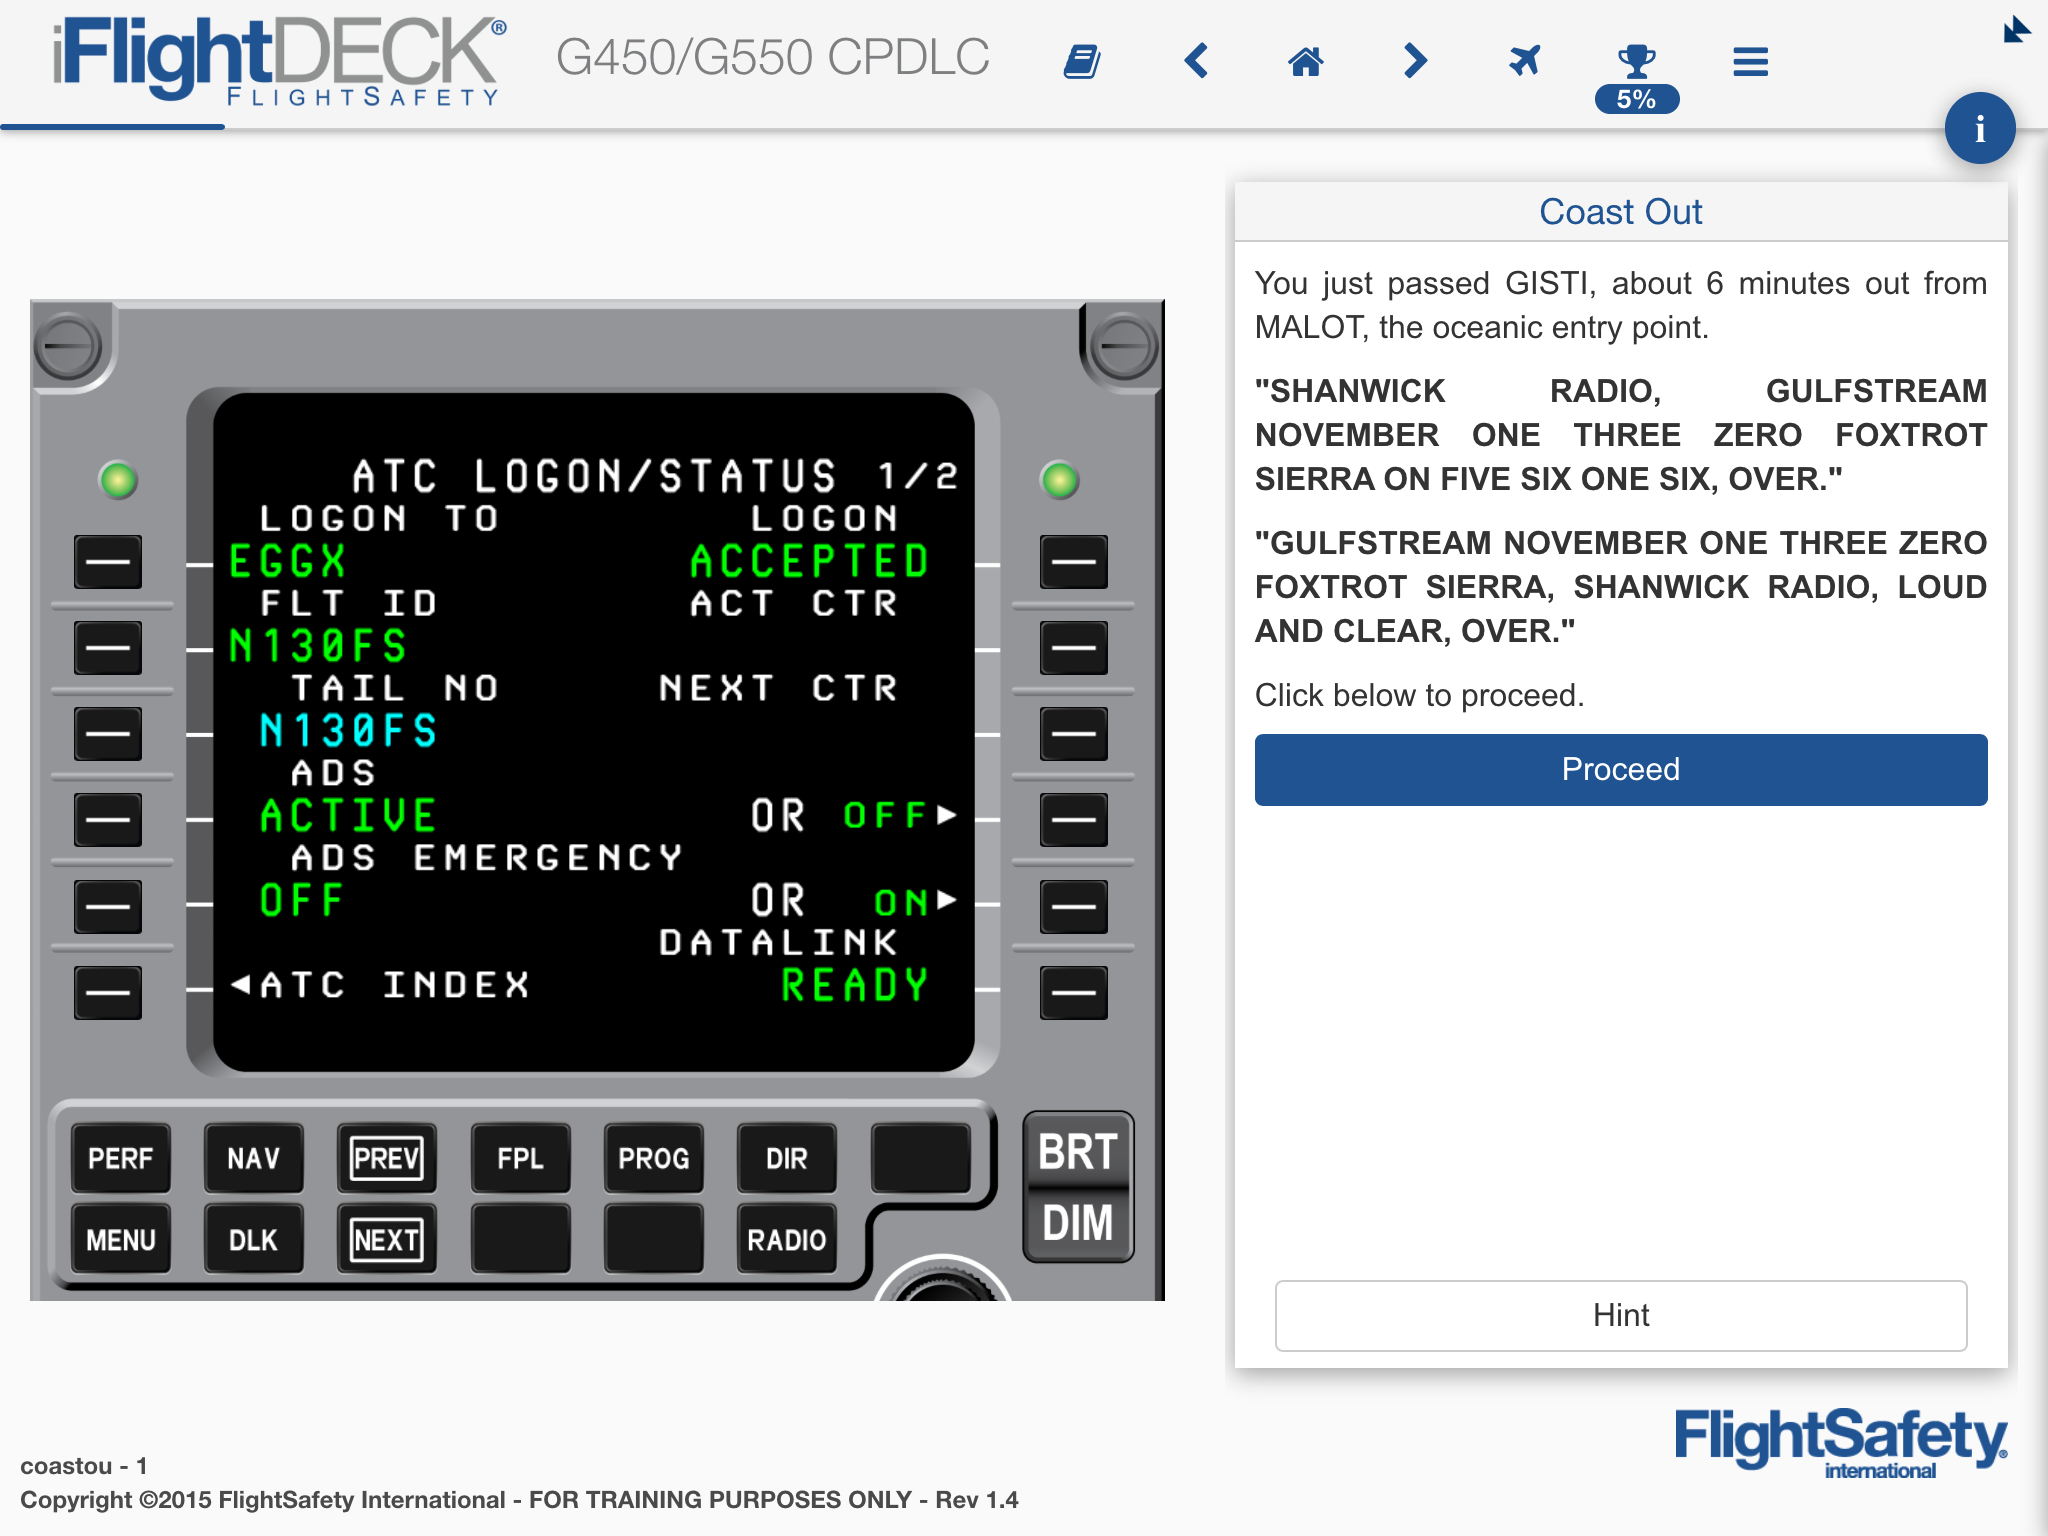The height and width of the screenshot is (1536, 2048).
Task: Click left line select key beside FLT ID N130FS
Action: coord(108,648)
